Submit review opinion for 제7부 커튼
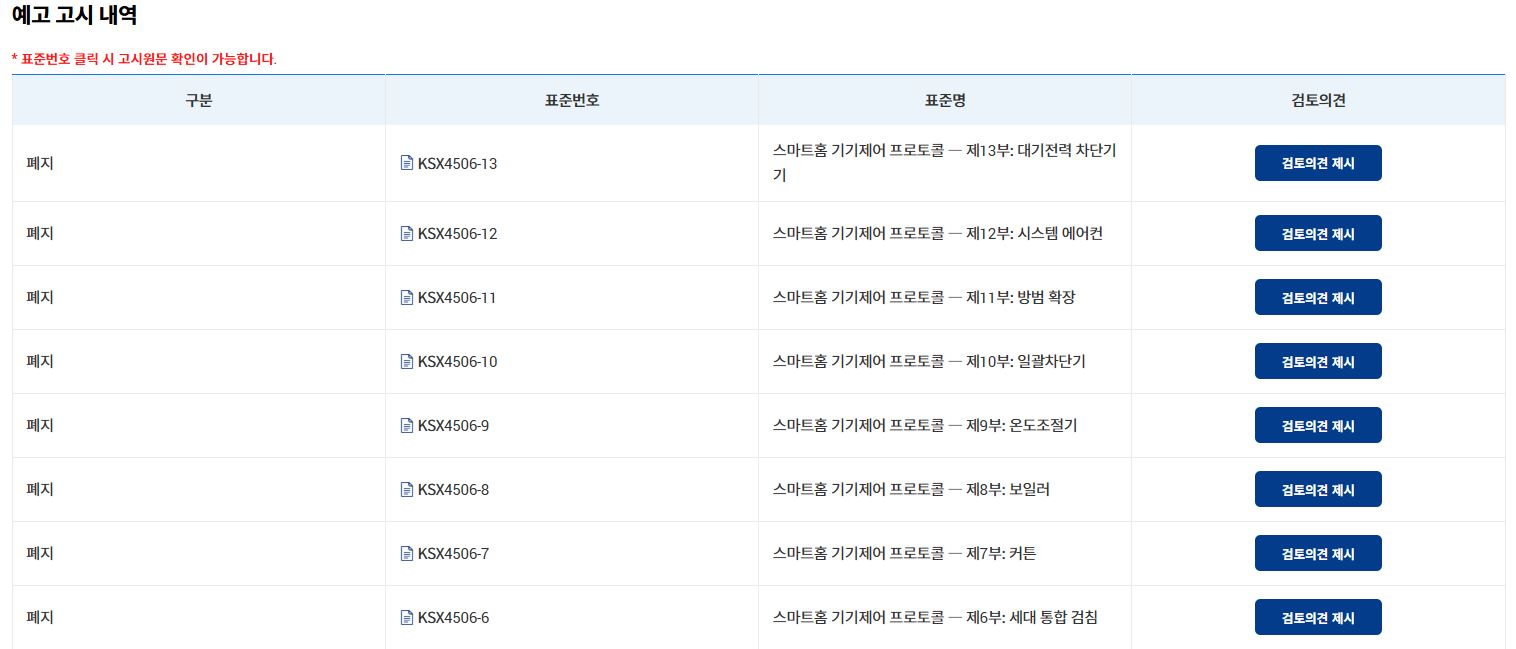1516x649 pixels. coord(1317,553)
